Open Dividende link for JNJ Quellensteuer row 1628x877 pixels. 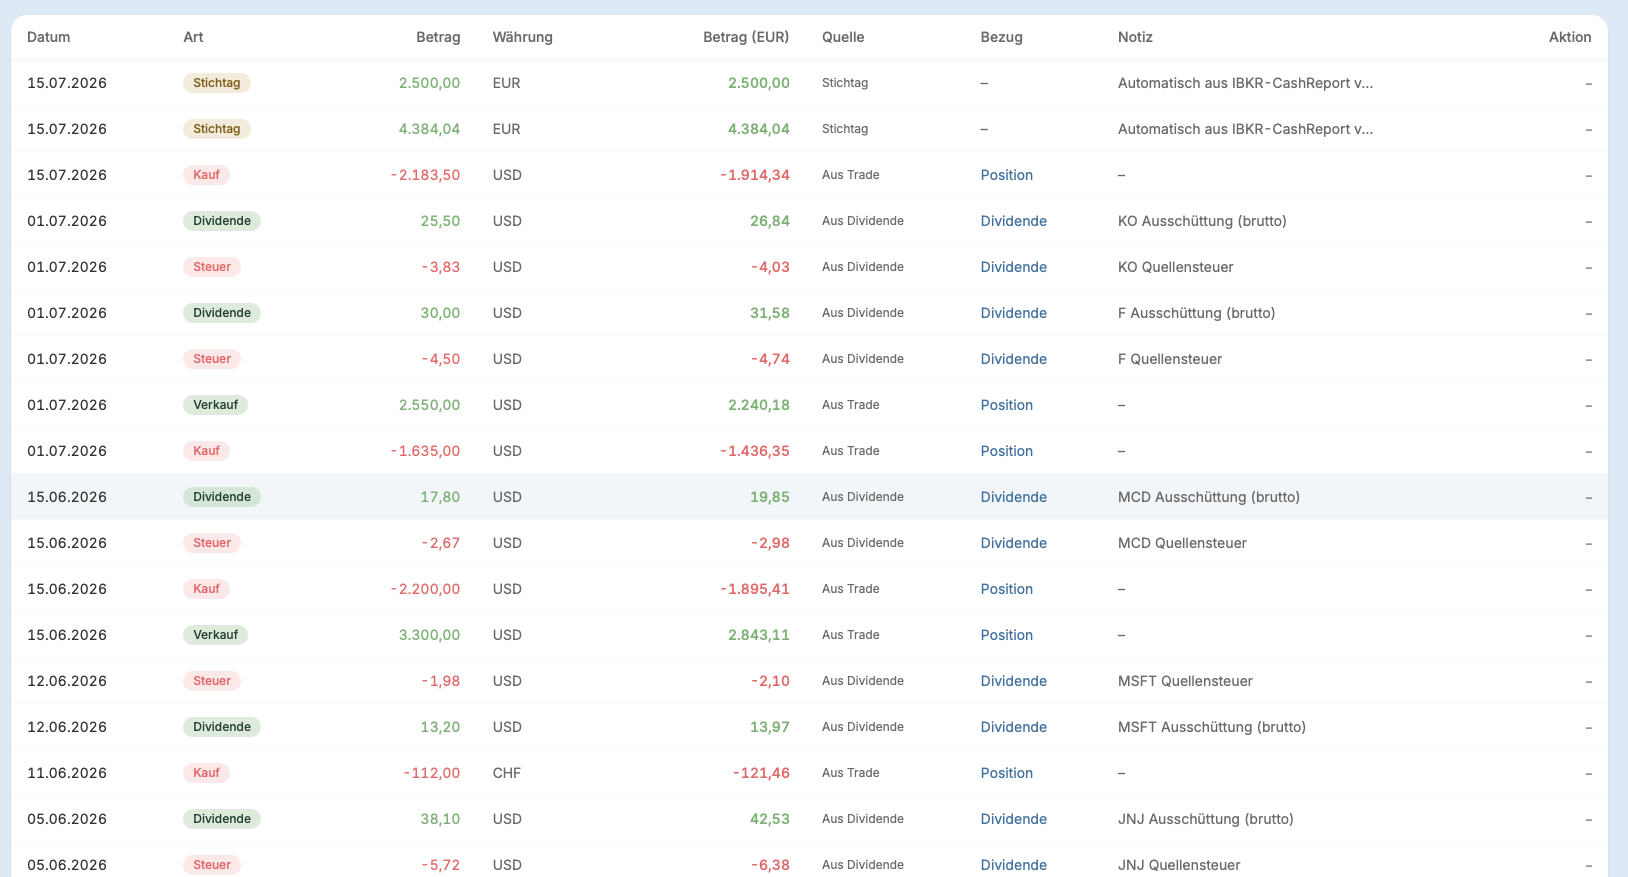coord(1013,865)
